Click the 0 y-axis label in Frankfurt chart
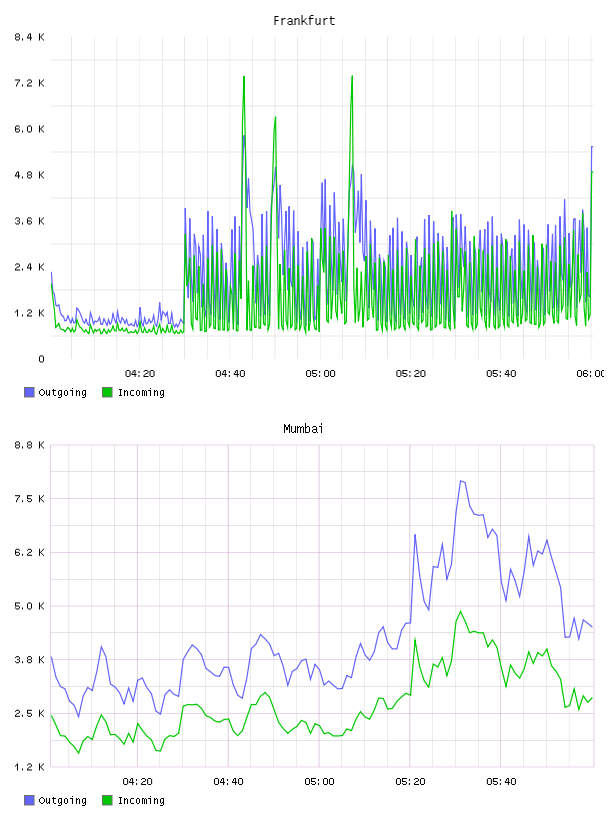Screen dimensions: 608x816 41,359
